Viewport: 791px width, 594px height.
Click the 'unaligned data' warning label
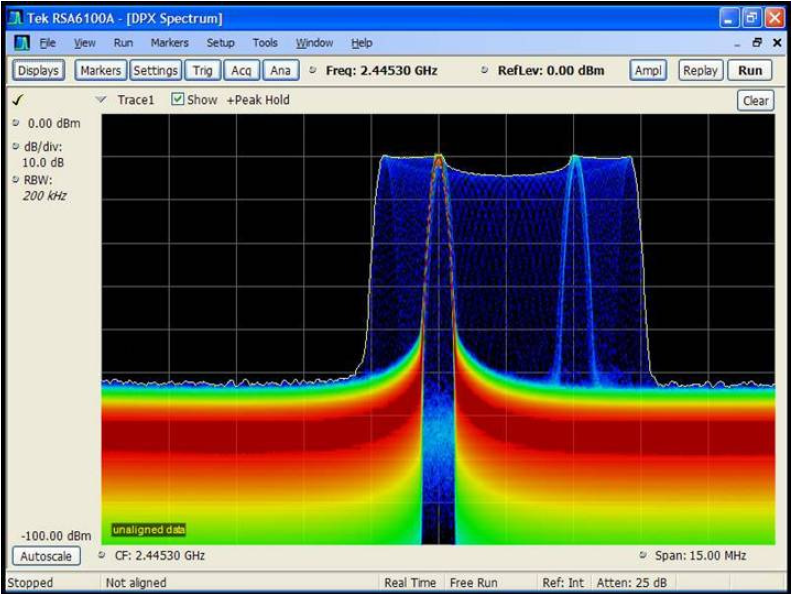(x=148, y=529)
